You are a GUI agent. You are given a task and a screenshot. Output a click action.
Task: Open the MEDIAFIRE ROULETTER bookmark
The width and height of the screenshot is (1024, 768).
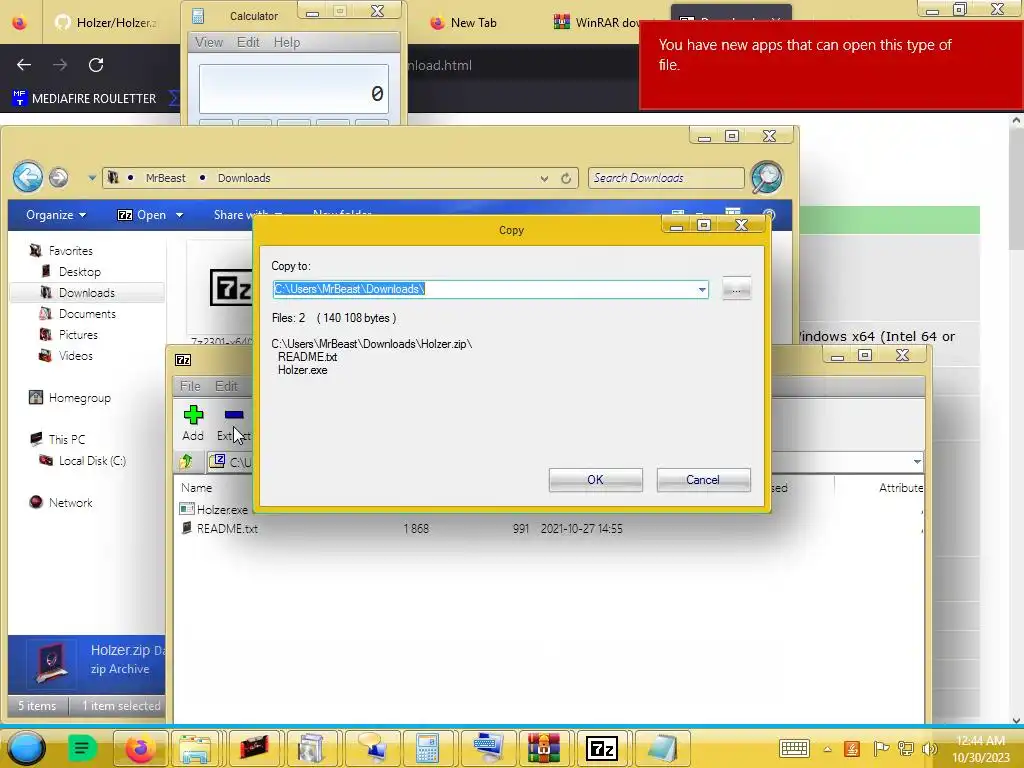pyautogui.click(x=84, y=99)
